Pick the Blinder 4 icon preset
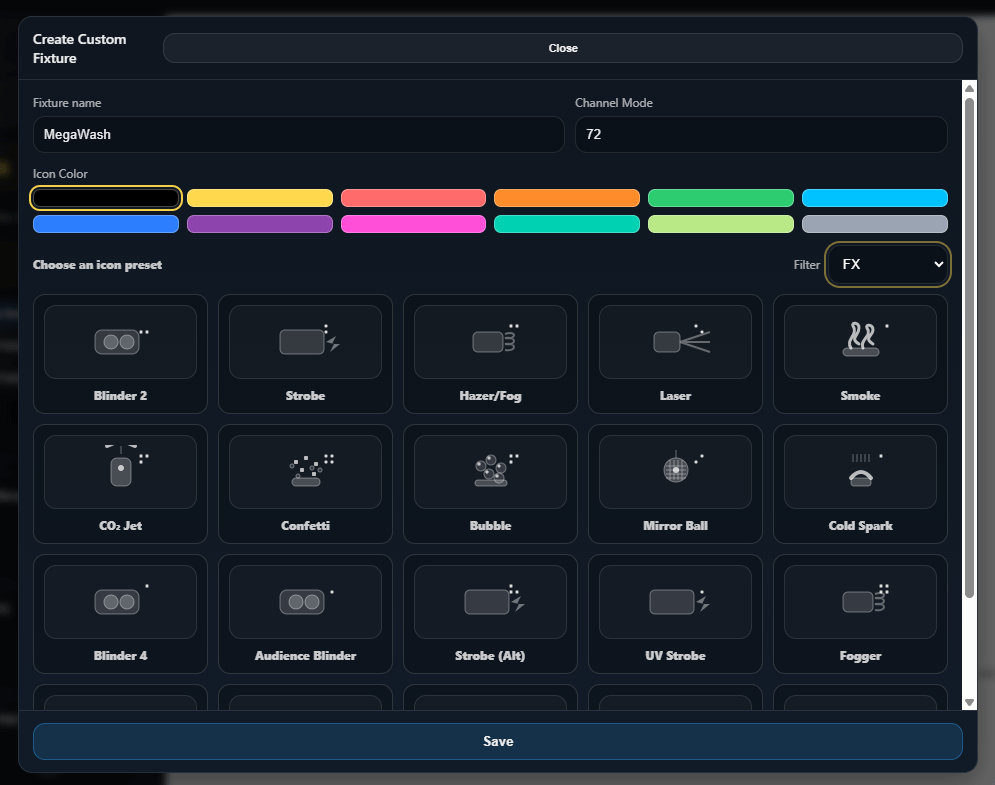The height and width of the screenshot is (785, 995). click(120, 614)
